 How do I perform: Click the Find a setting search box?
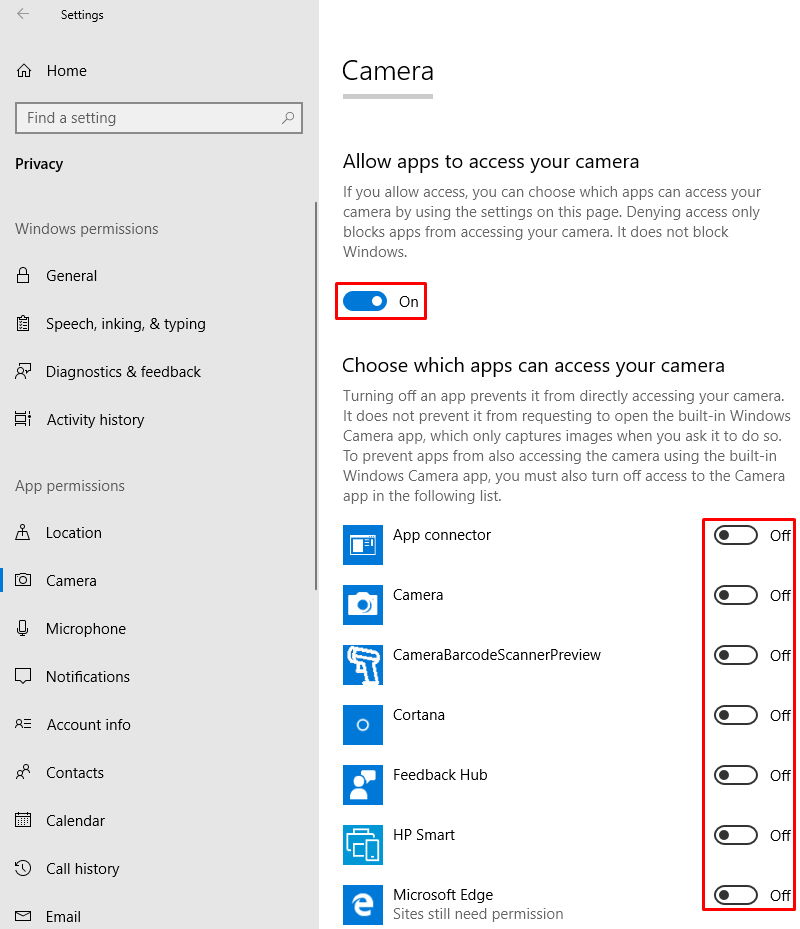click(x=158, y=118)
